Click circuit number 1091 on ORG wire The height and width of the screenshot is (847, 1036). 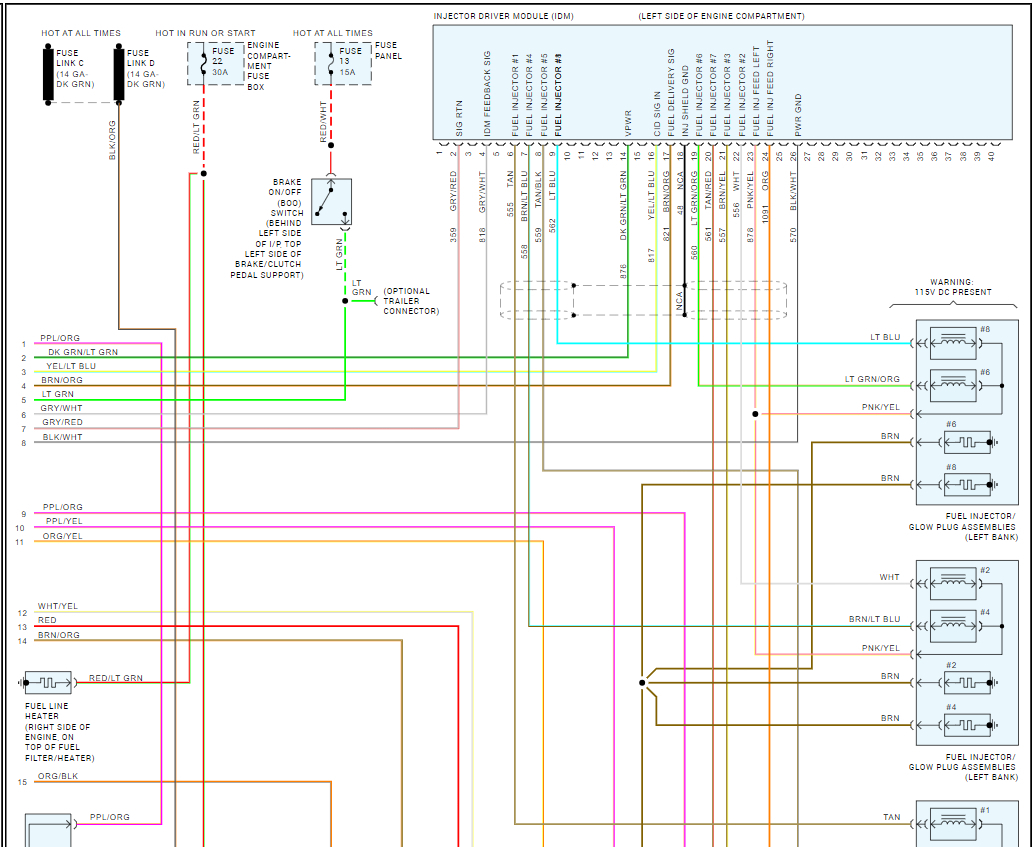tap(766, 213)
